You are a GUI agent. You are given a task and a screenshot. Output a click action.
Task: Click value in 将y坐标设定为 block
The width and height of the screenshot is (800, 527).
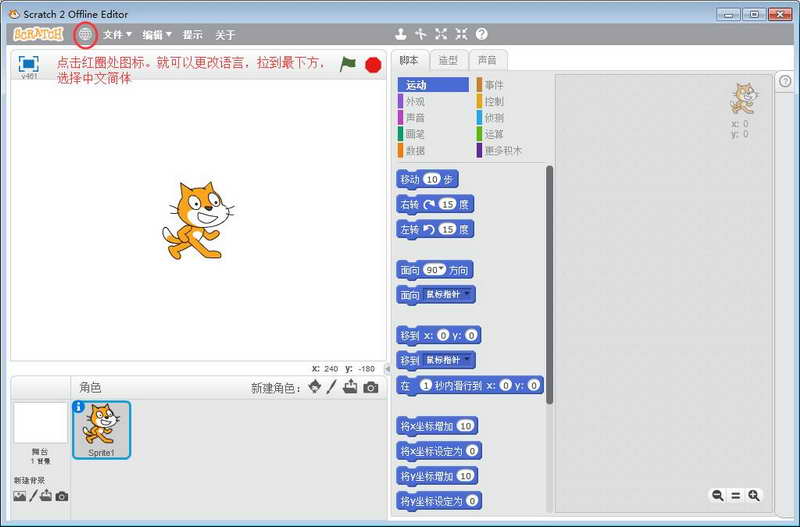click(x=472, y=500)
